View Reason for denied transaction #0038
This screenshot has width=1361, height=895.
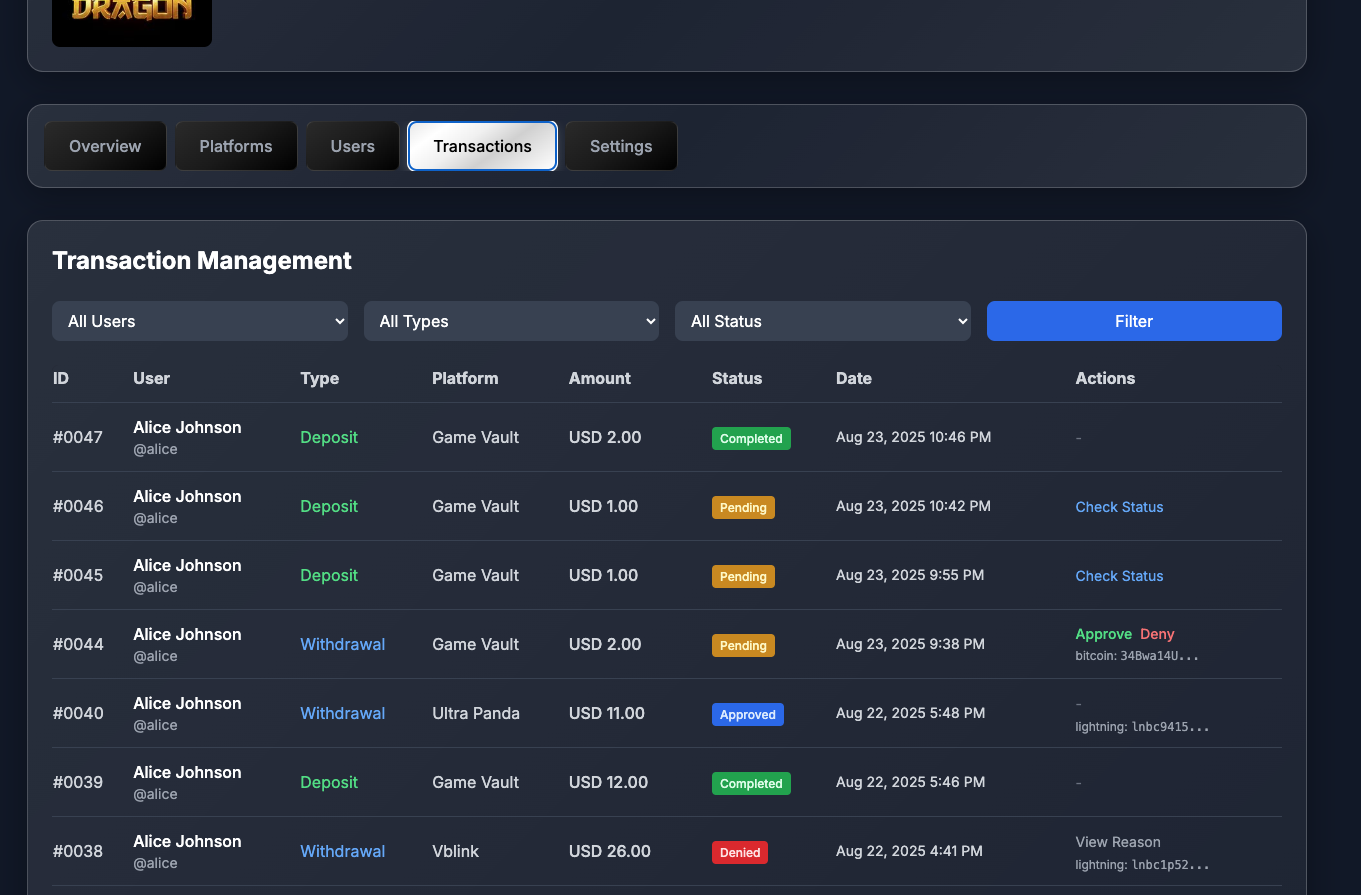coord(1117,842)
